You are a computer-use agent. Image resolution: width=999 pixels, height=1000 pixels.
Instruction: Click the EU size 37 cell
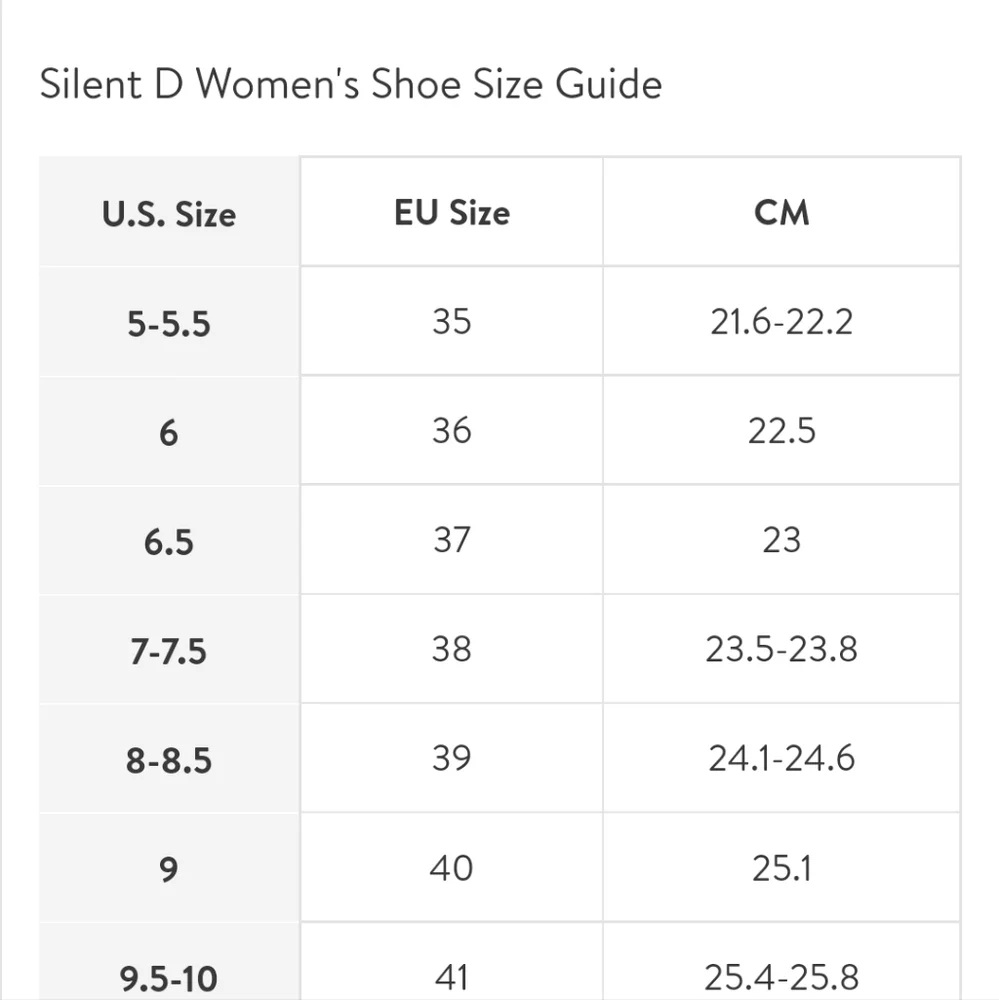(452, 540)
